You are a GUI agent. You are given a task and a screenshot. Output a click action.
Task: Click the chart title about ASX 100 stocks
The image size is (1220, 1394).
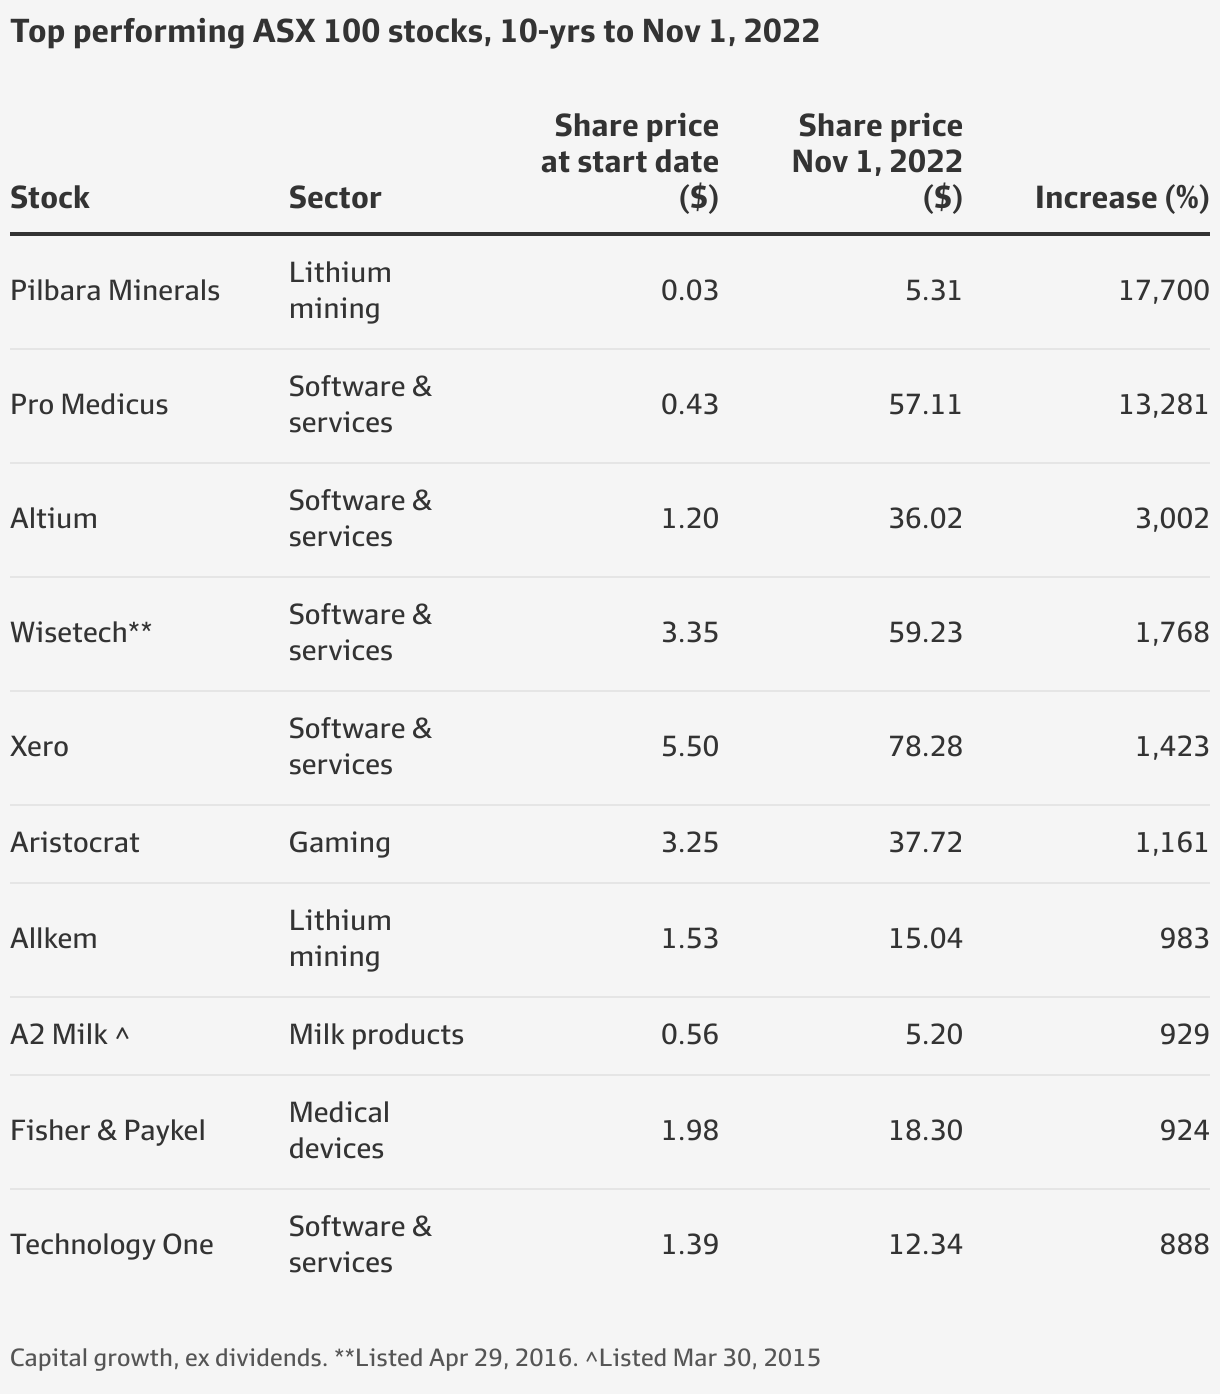415,32
